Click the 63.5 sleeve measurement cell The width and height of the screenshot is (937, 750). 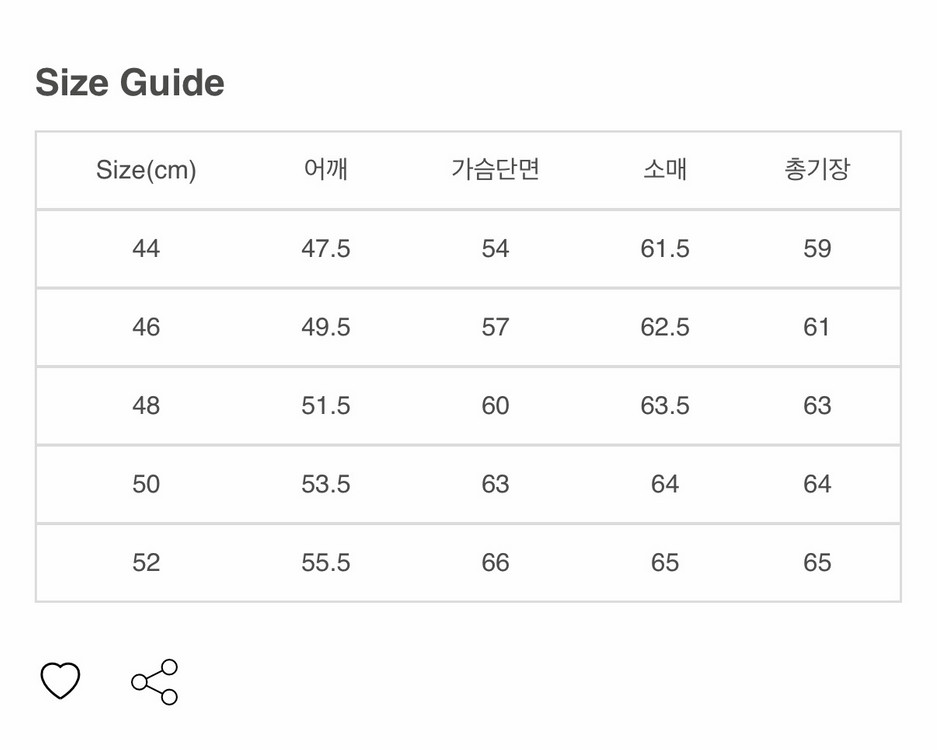(x=666, y=405)
